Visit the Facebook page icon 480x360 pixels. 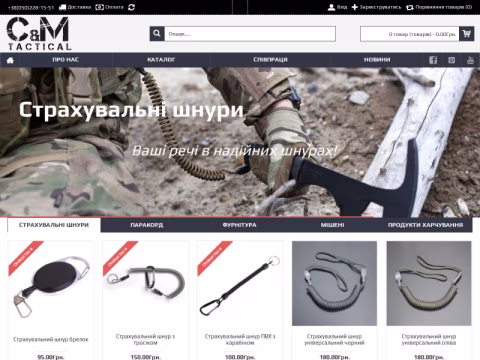tap(433, 60)
